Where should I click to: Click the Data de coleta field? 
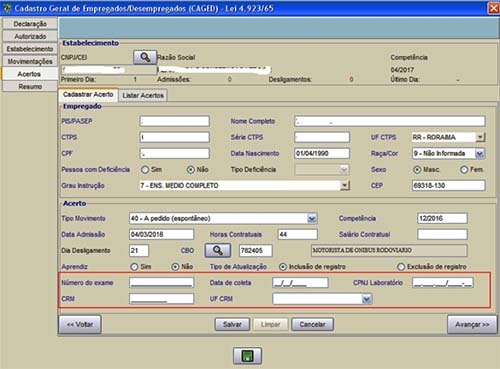pyautogui.click(x=300, y=283)
